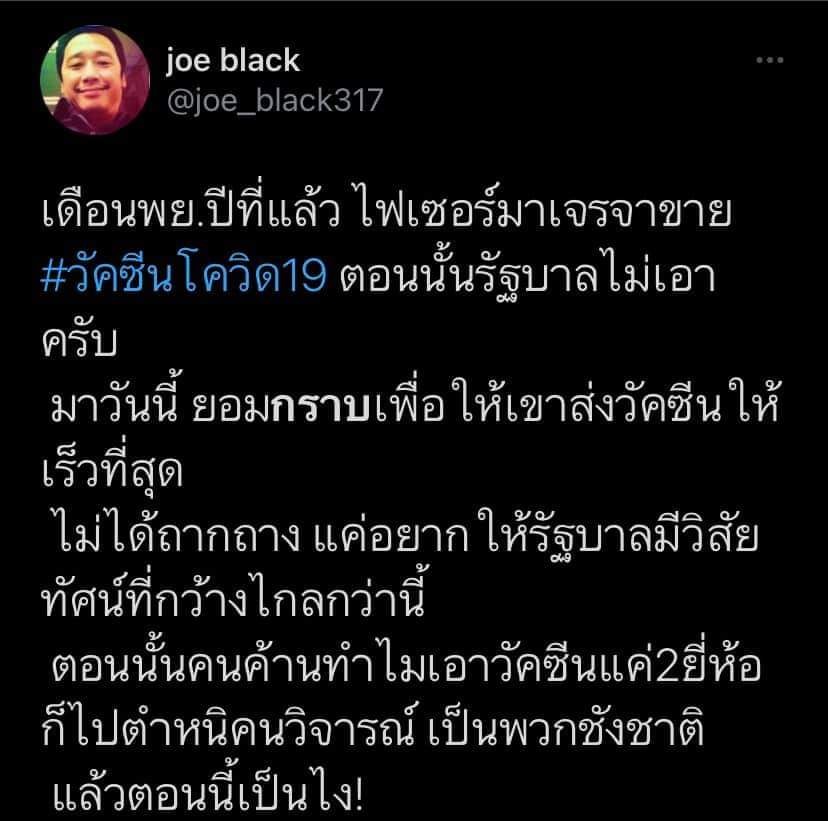The width and height of the screenshot is (828, 821).
Task: Open the #วัคซีนโควิด19 hashtag
Action: tap(184, 276)
